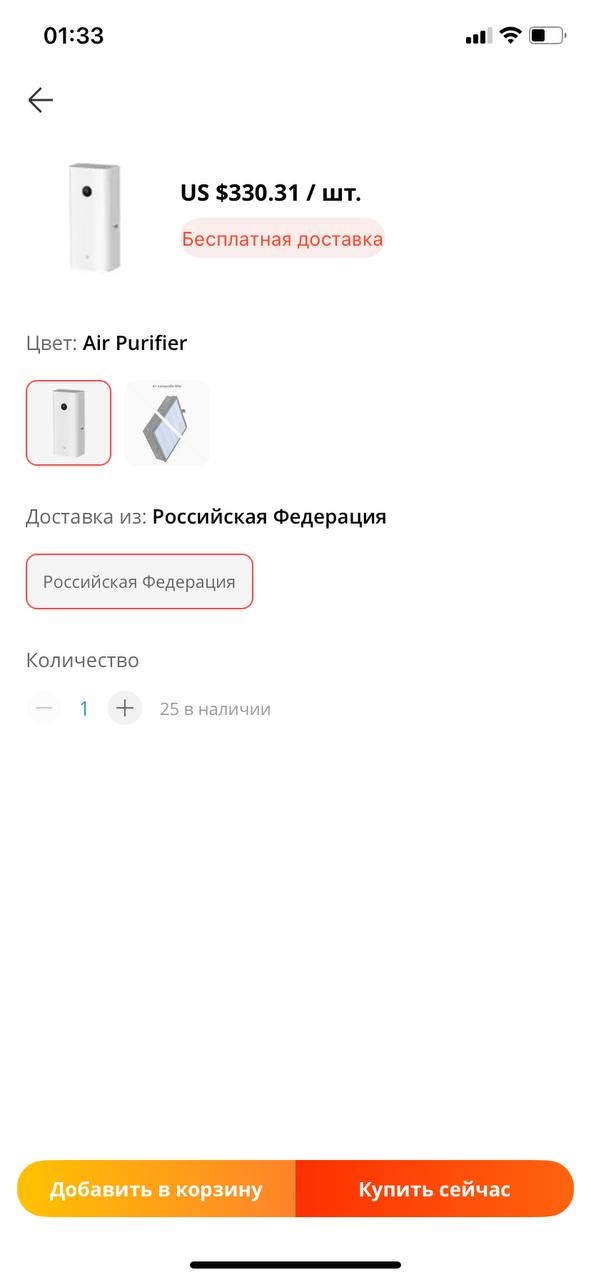Click Добавить в корзину button
Viewport: 591px width, 1280px height.
click(156, 1189)
